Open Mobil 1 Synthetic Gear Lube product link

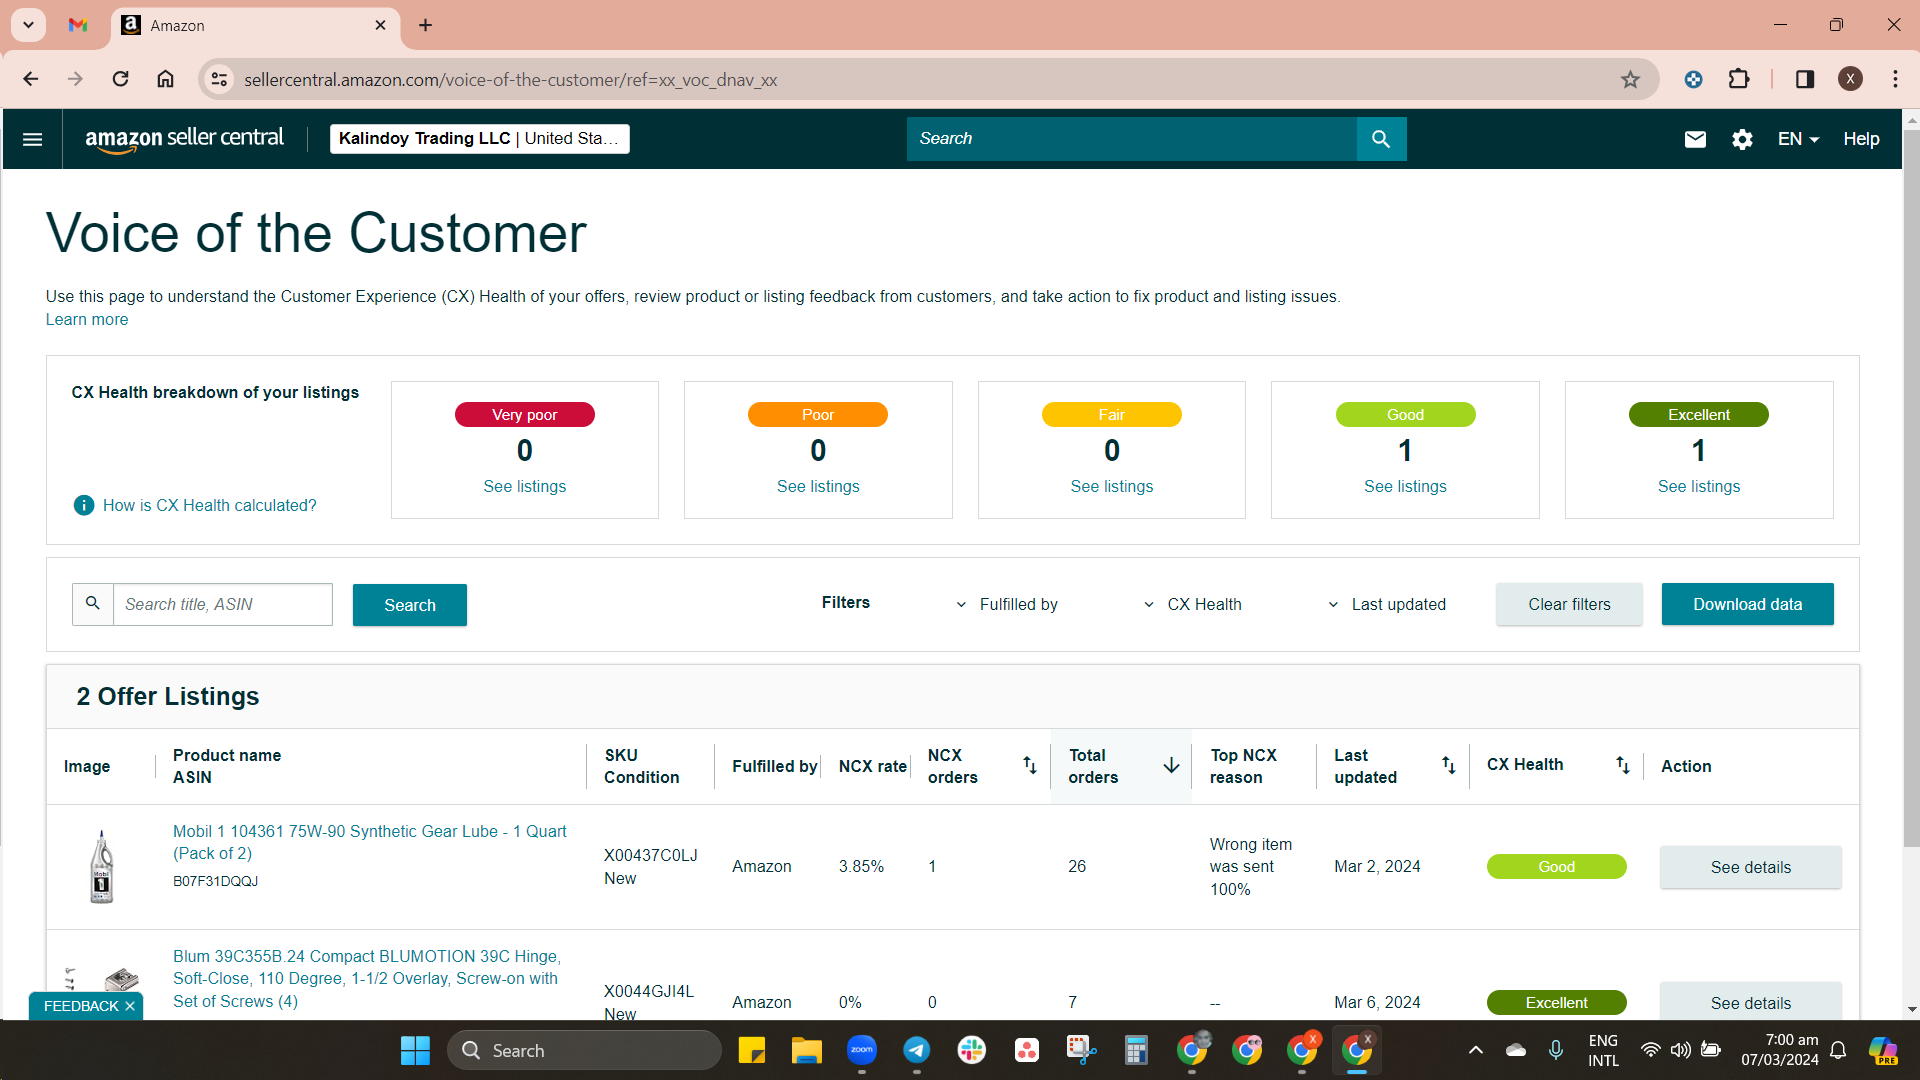370,842
